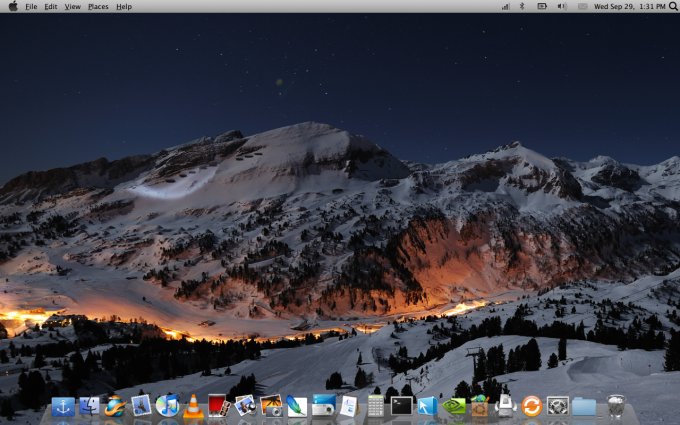Open the Edit menu
The height and width of the screenshot is (425, 680).
(x=51, y=7)
